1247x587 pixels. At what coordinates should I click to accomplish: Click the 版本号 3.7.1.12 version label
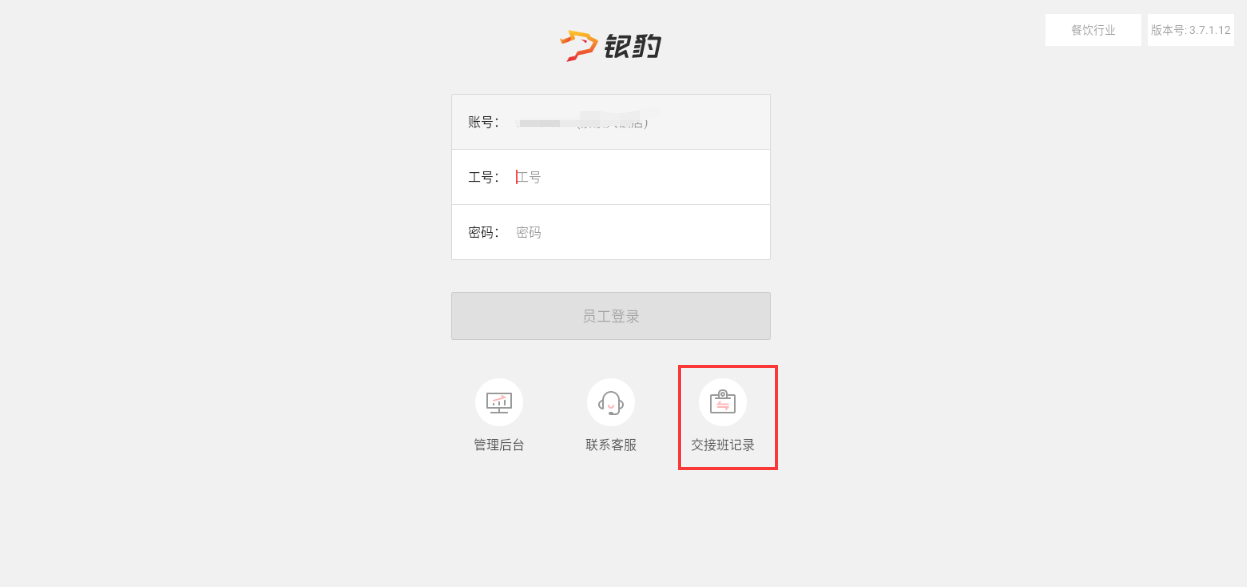click(x=1190, y=30)
